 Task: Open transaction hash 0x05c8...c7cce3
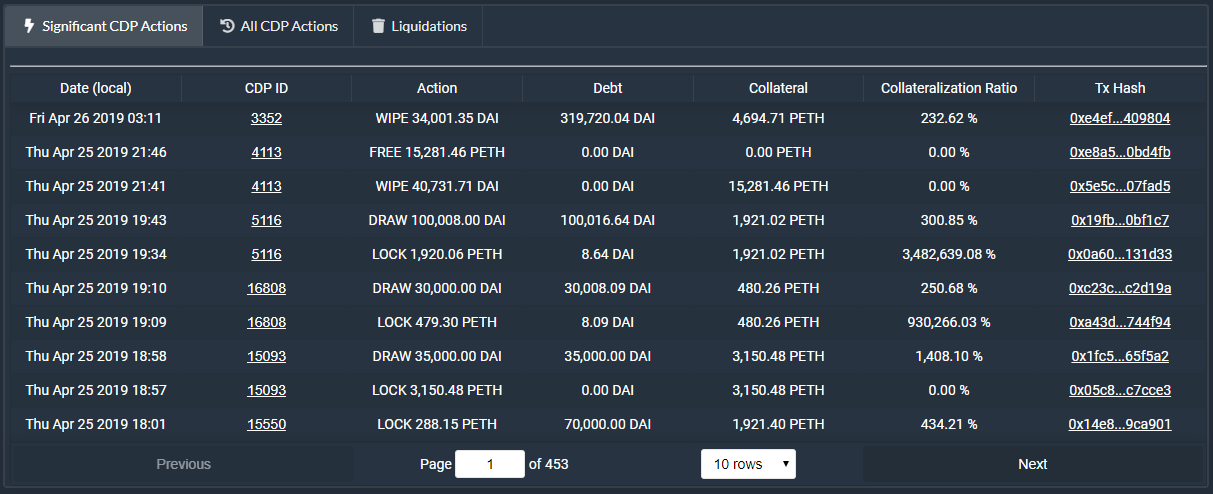(1120, 390)
